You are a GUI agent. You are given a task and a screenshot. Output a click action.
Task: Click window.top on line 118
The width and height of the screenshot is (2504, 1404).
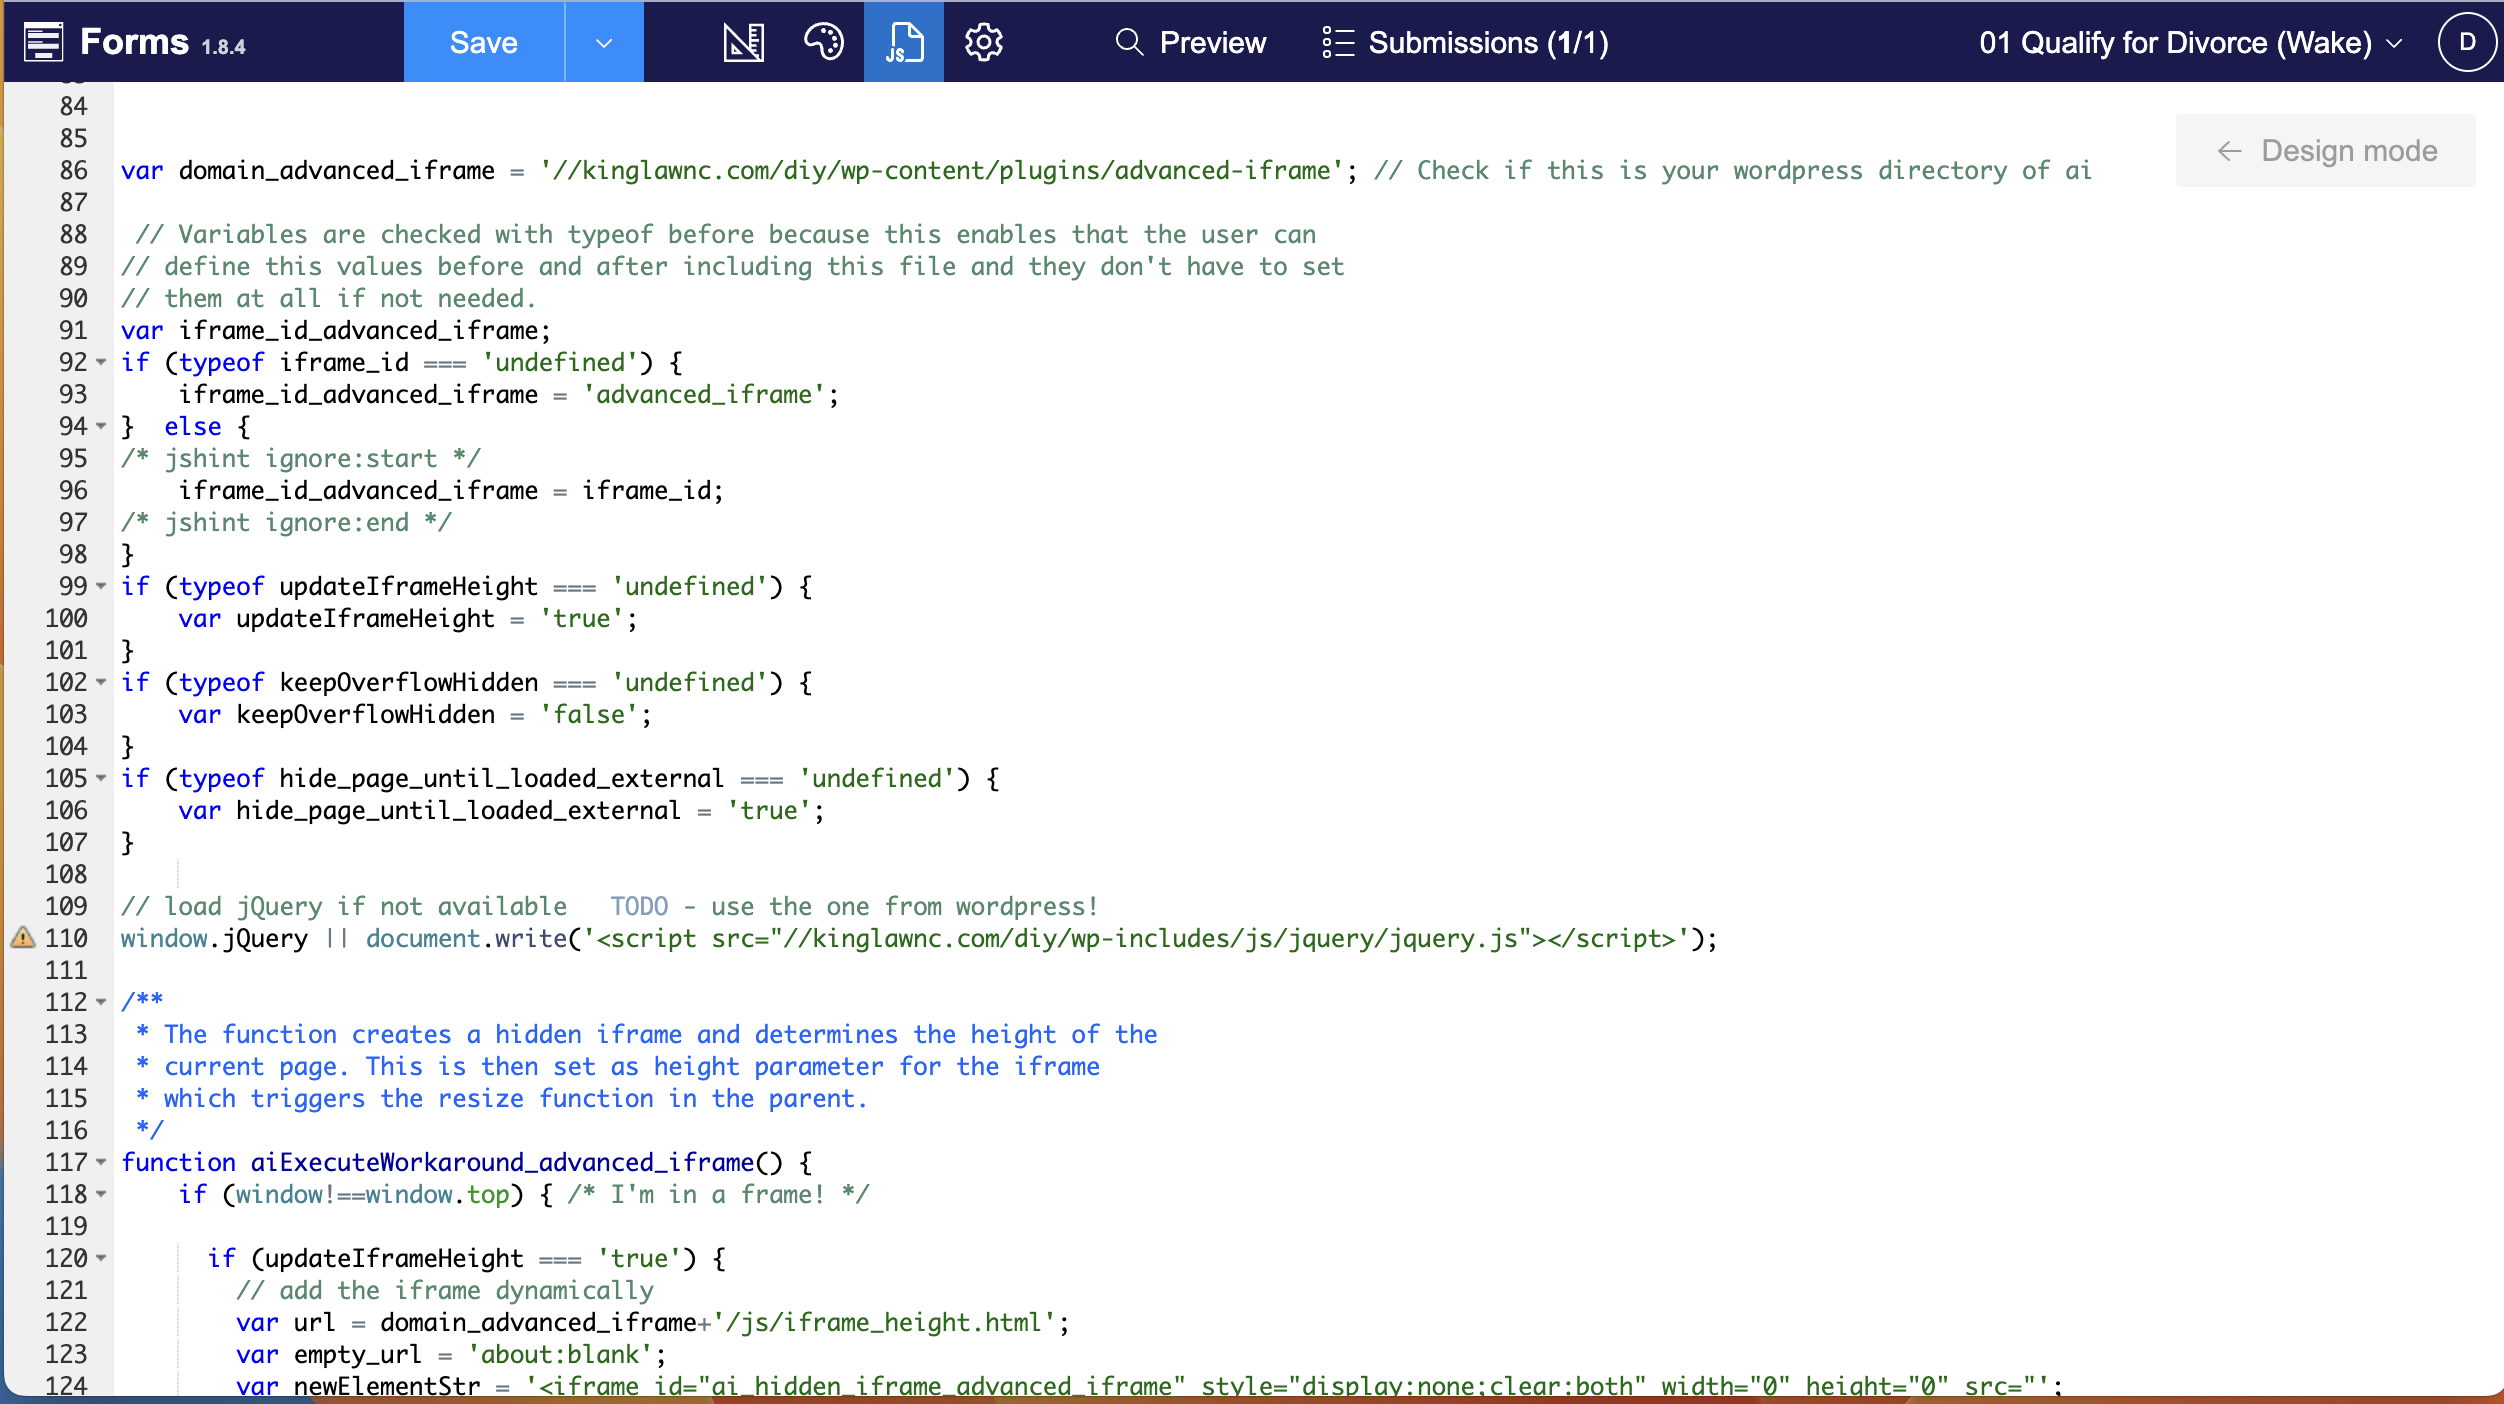(x=438, y=1194)
